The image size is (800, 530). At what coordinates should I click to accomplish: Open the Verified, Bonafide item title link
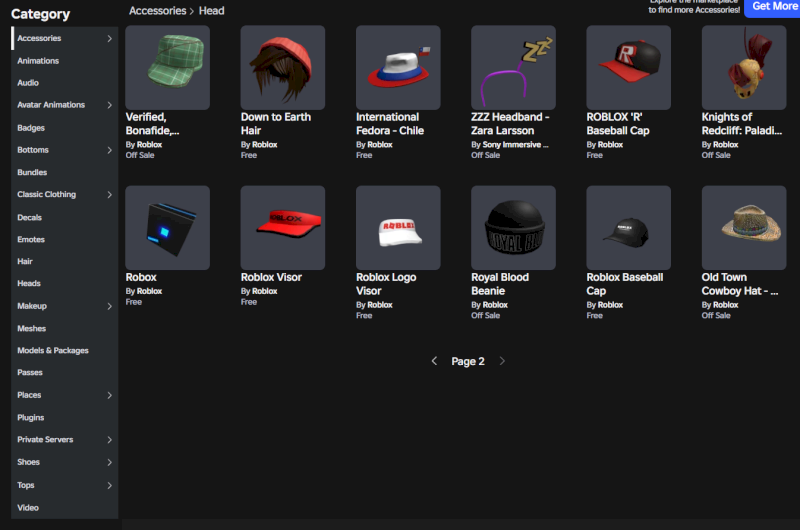(x=152, y=124)
